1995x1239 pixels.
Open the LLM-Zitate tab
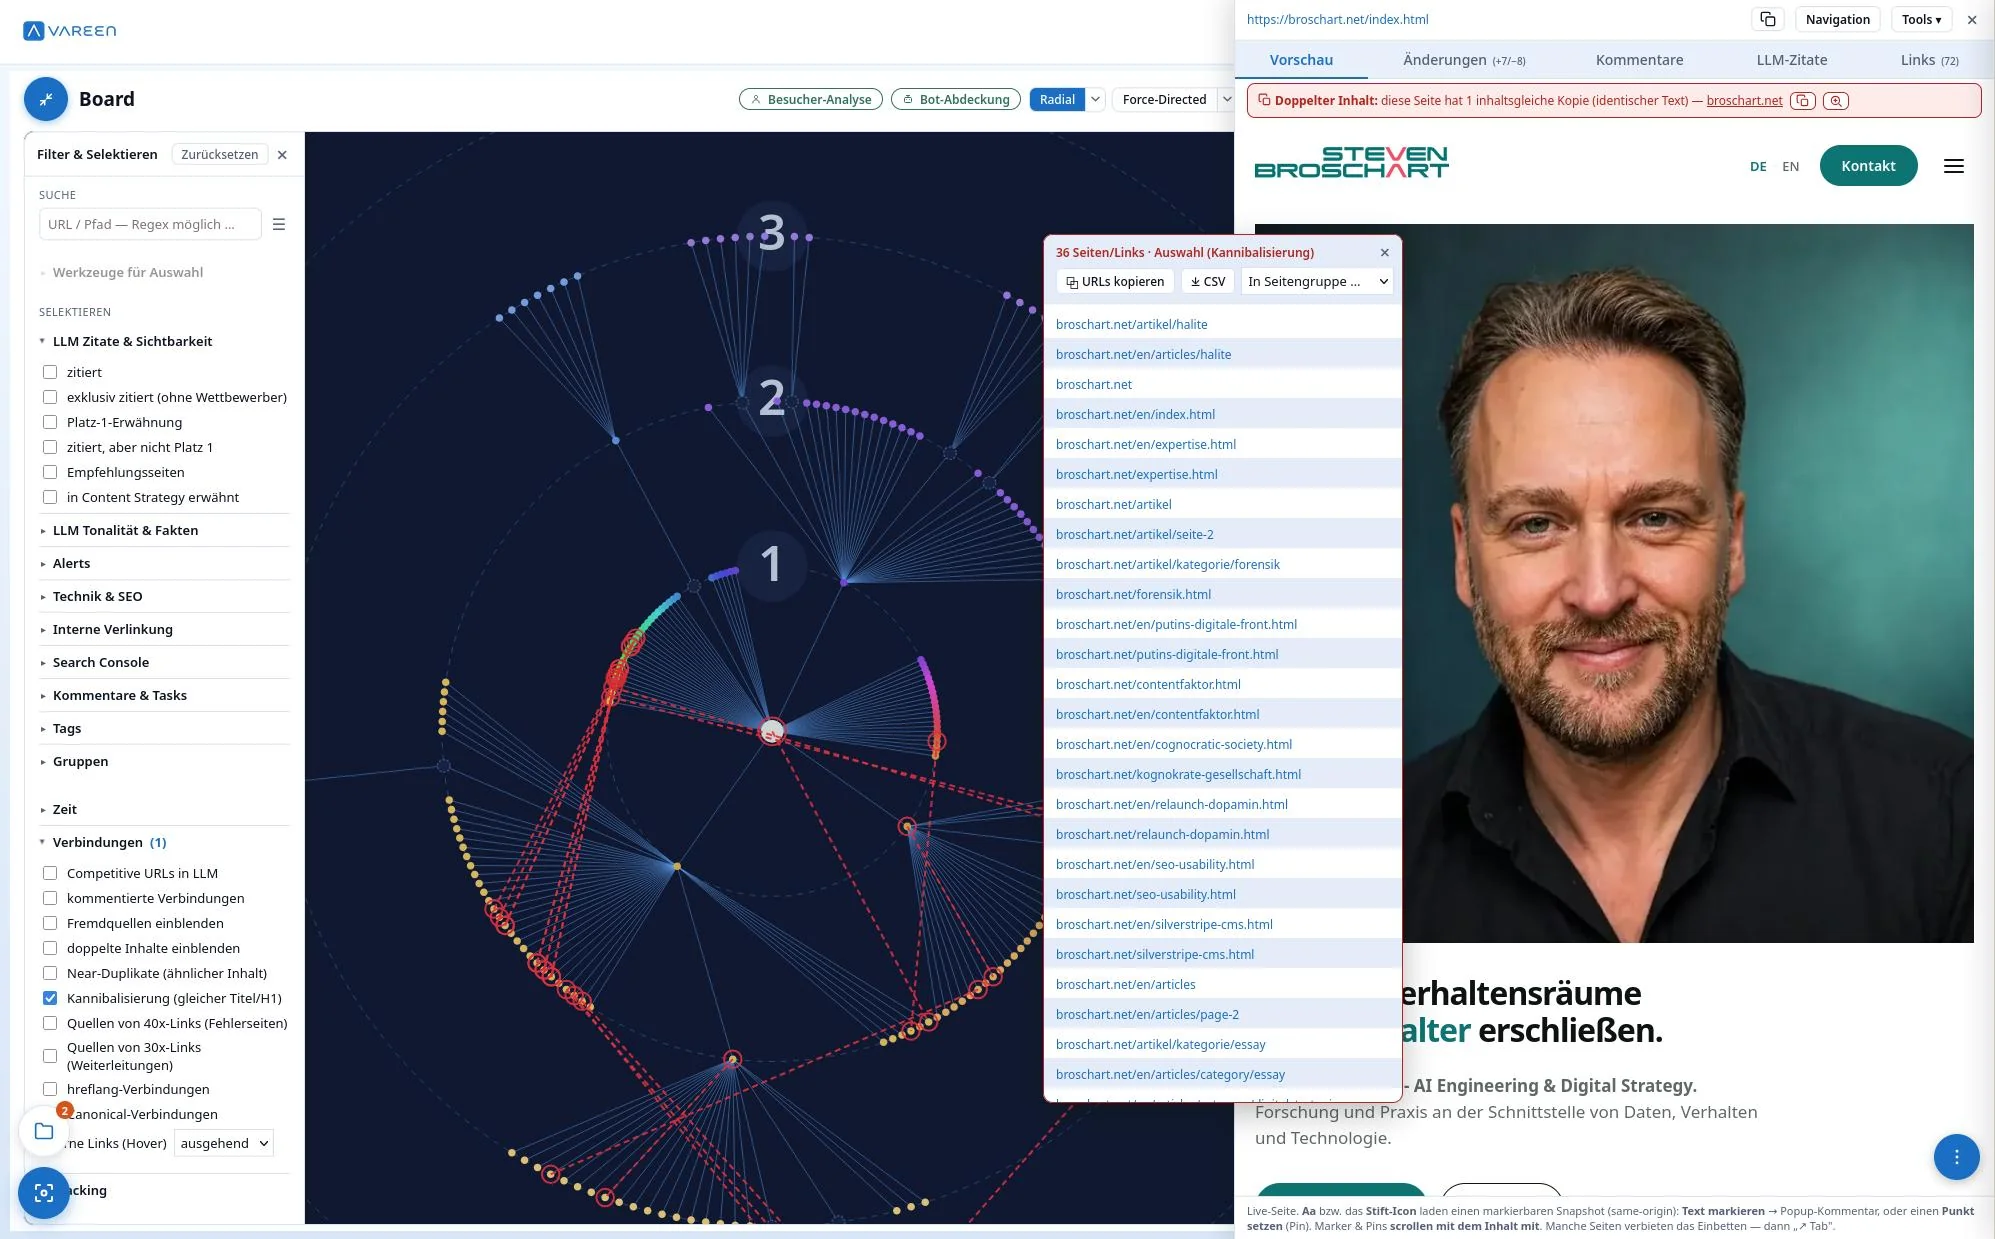click(x=1791, y=60)
